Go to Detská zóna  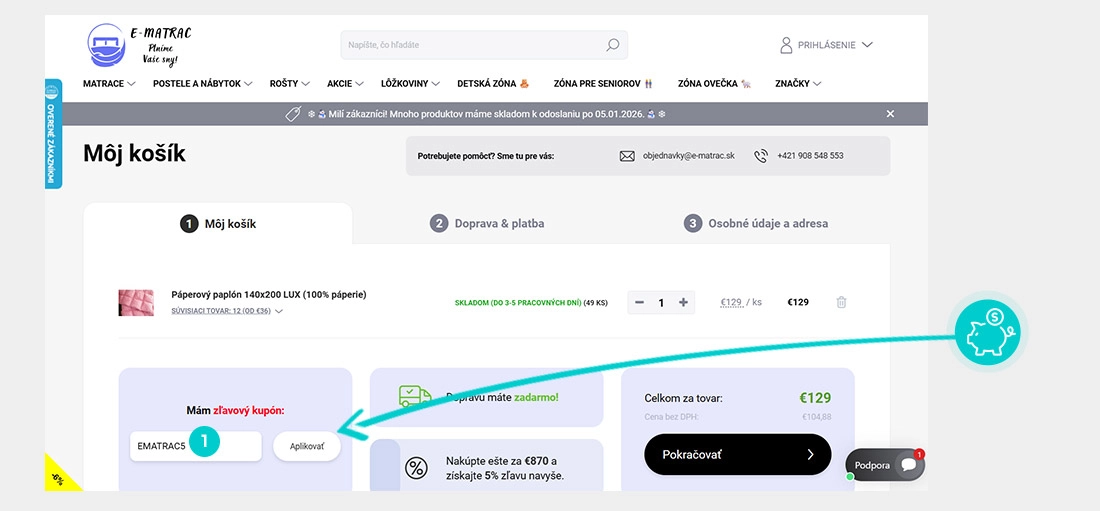coord(493,84)
